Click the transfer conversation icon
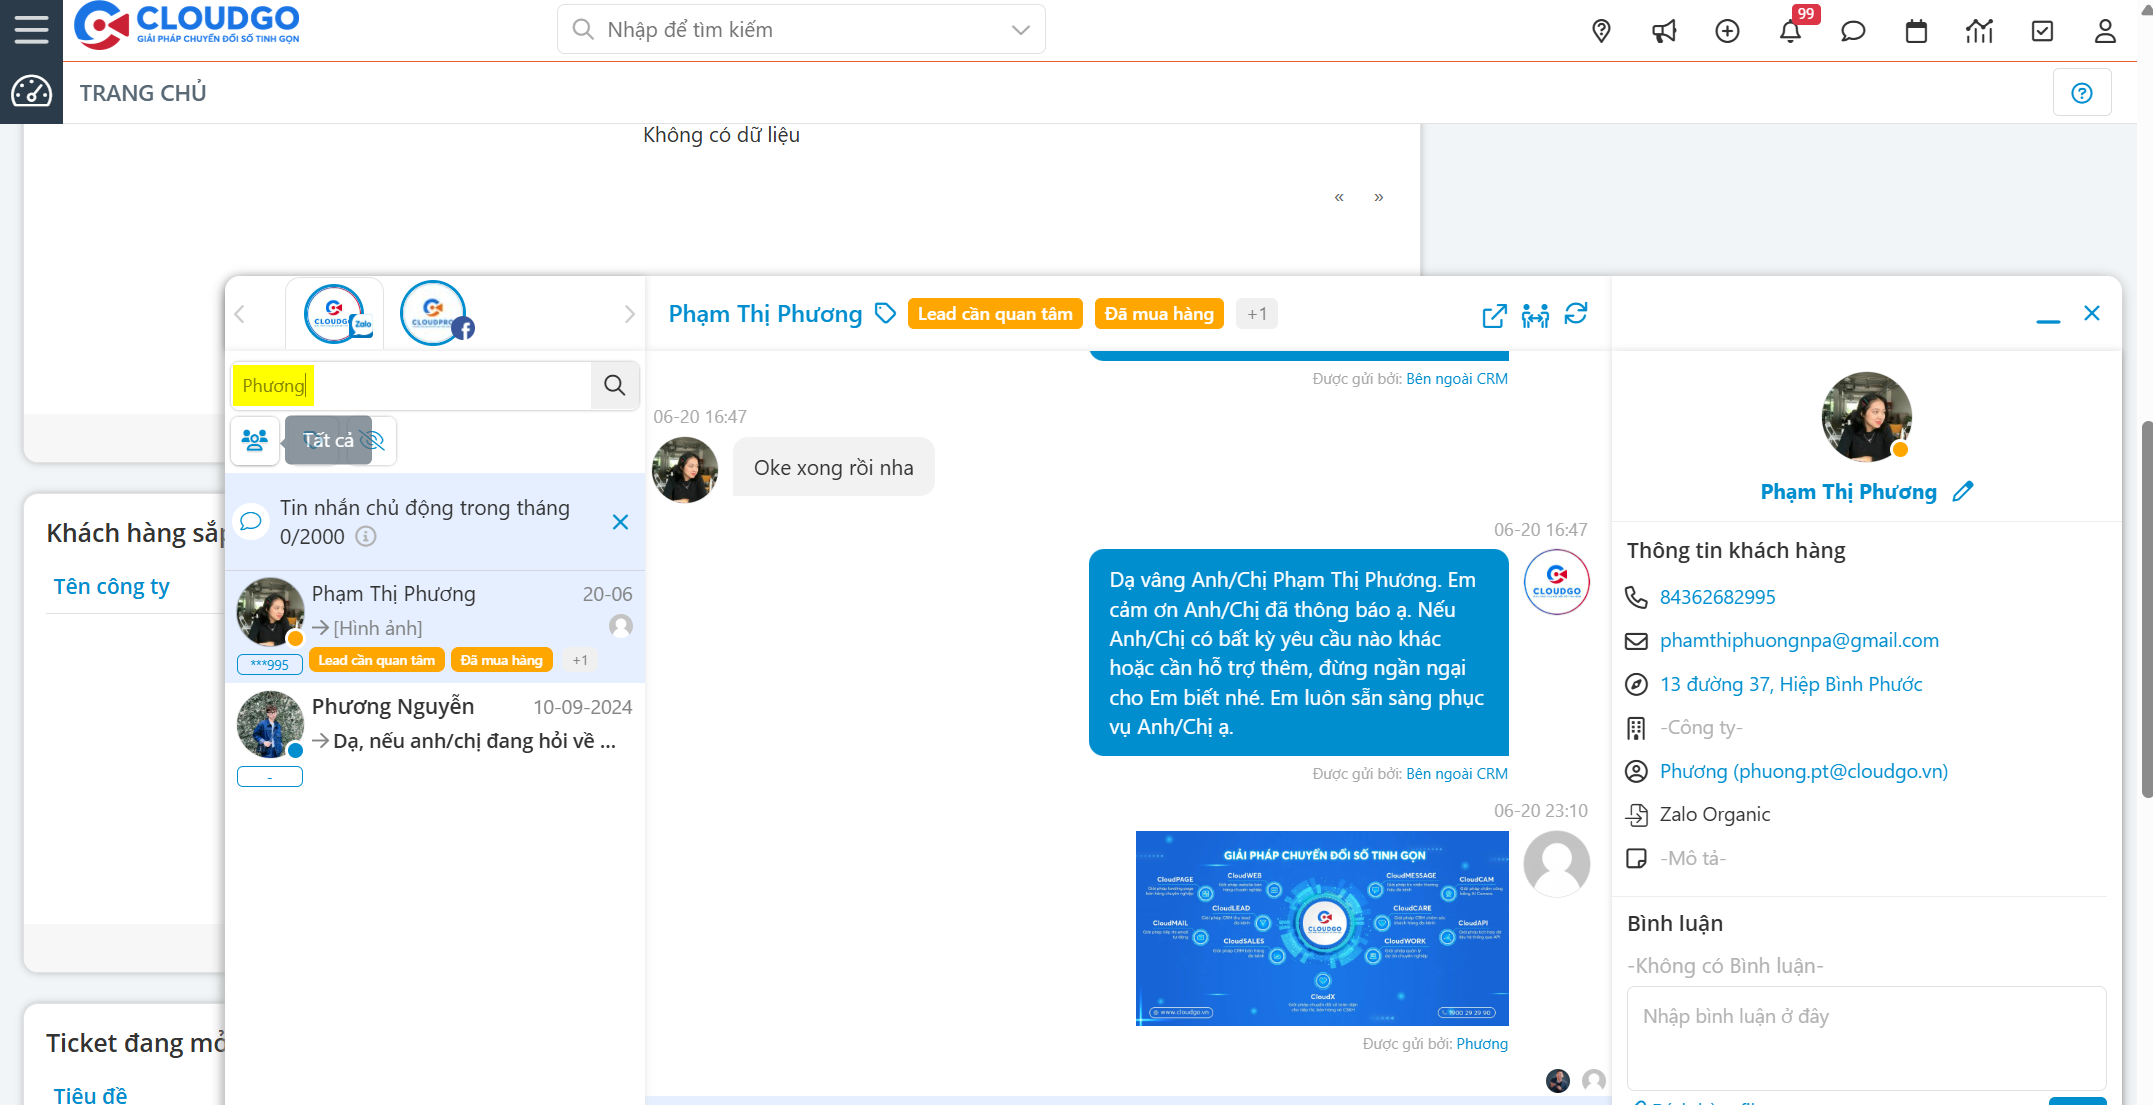 (x=1535, y=315)
